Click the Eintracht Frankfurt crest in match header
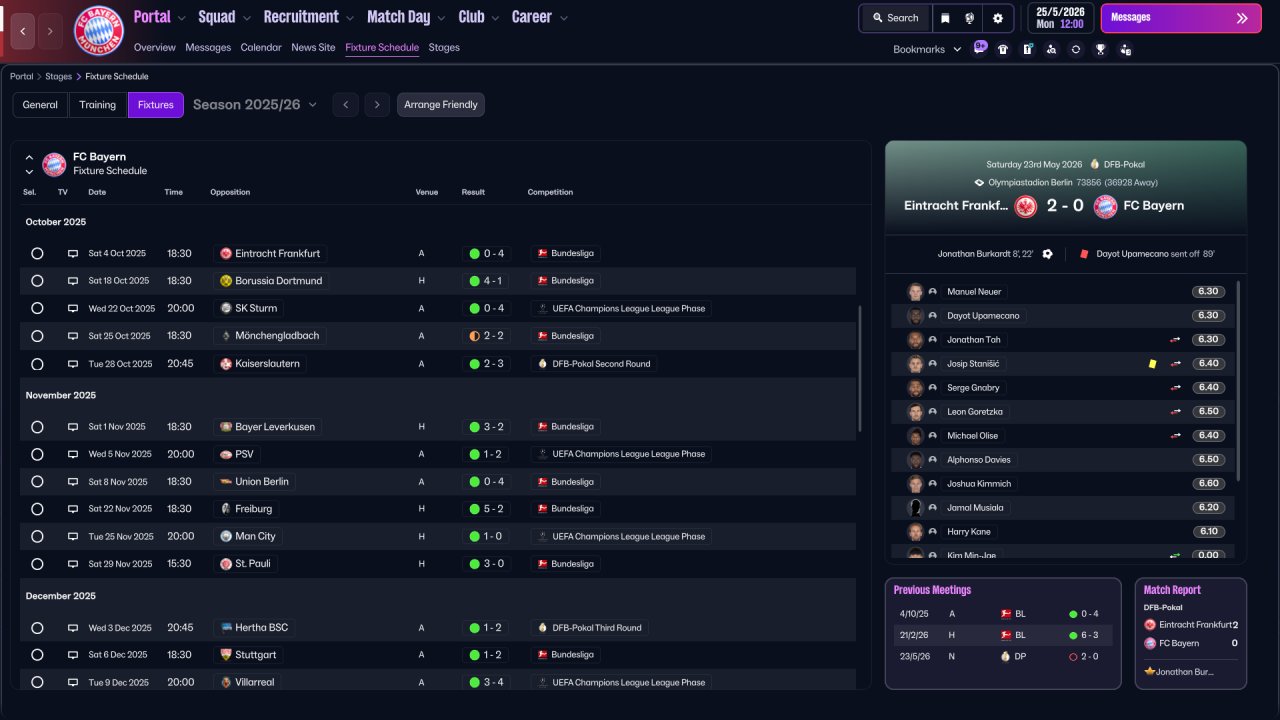Viewport: 1280px width, 720px height. click(1026, 206)
